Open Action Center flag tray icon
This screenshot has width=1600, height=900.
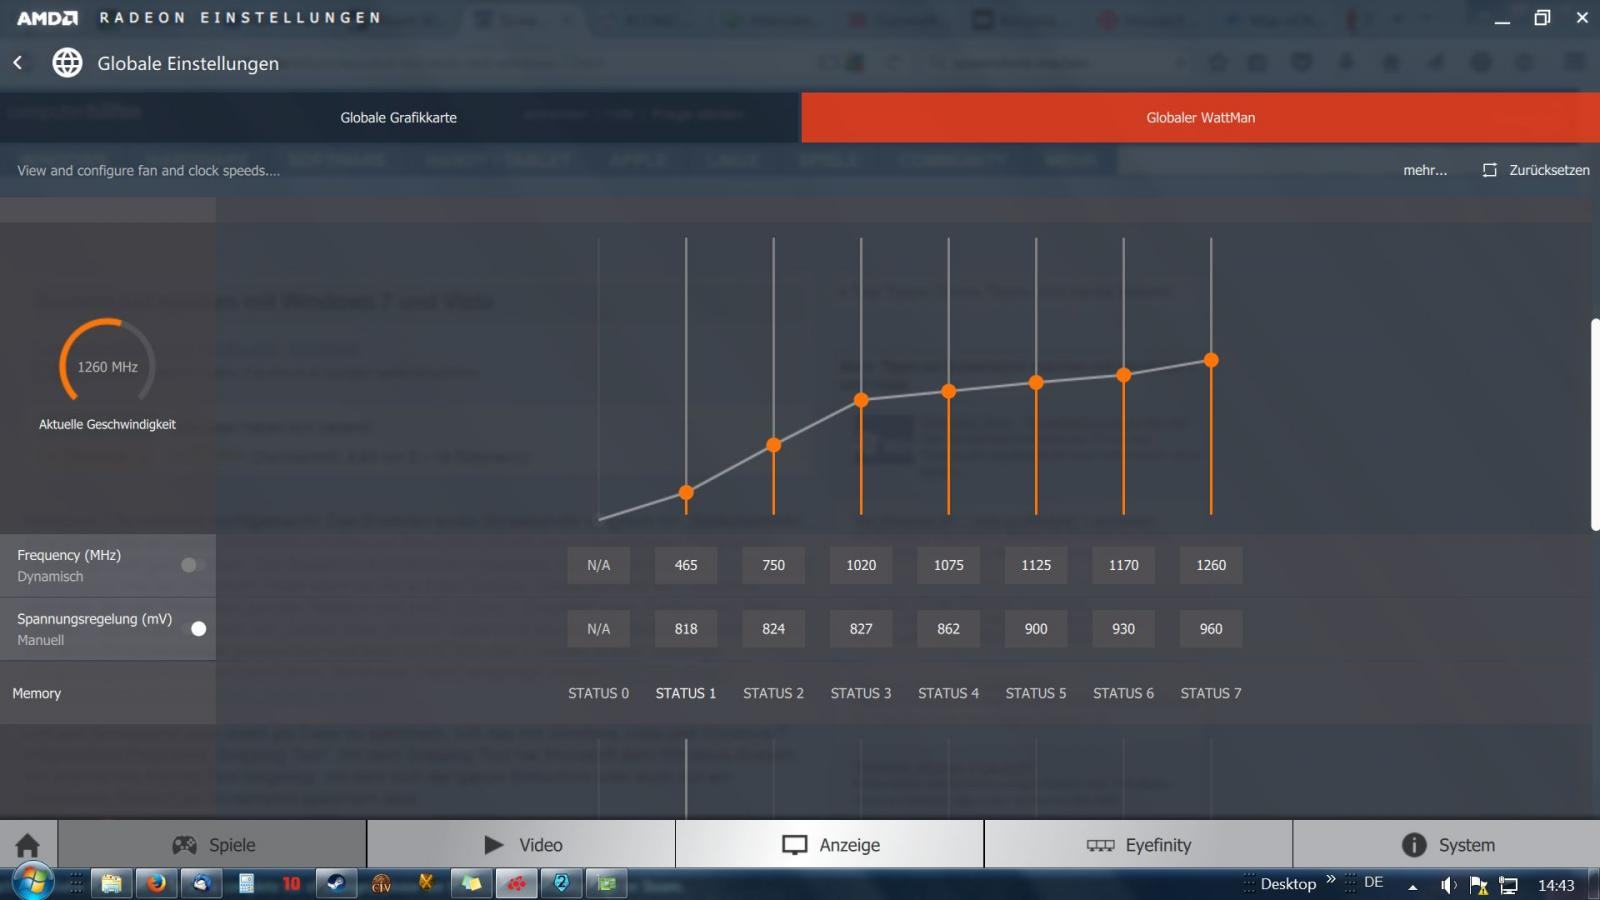point(1478,885)
